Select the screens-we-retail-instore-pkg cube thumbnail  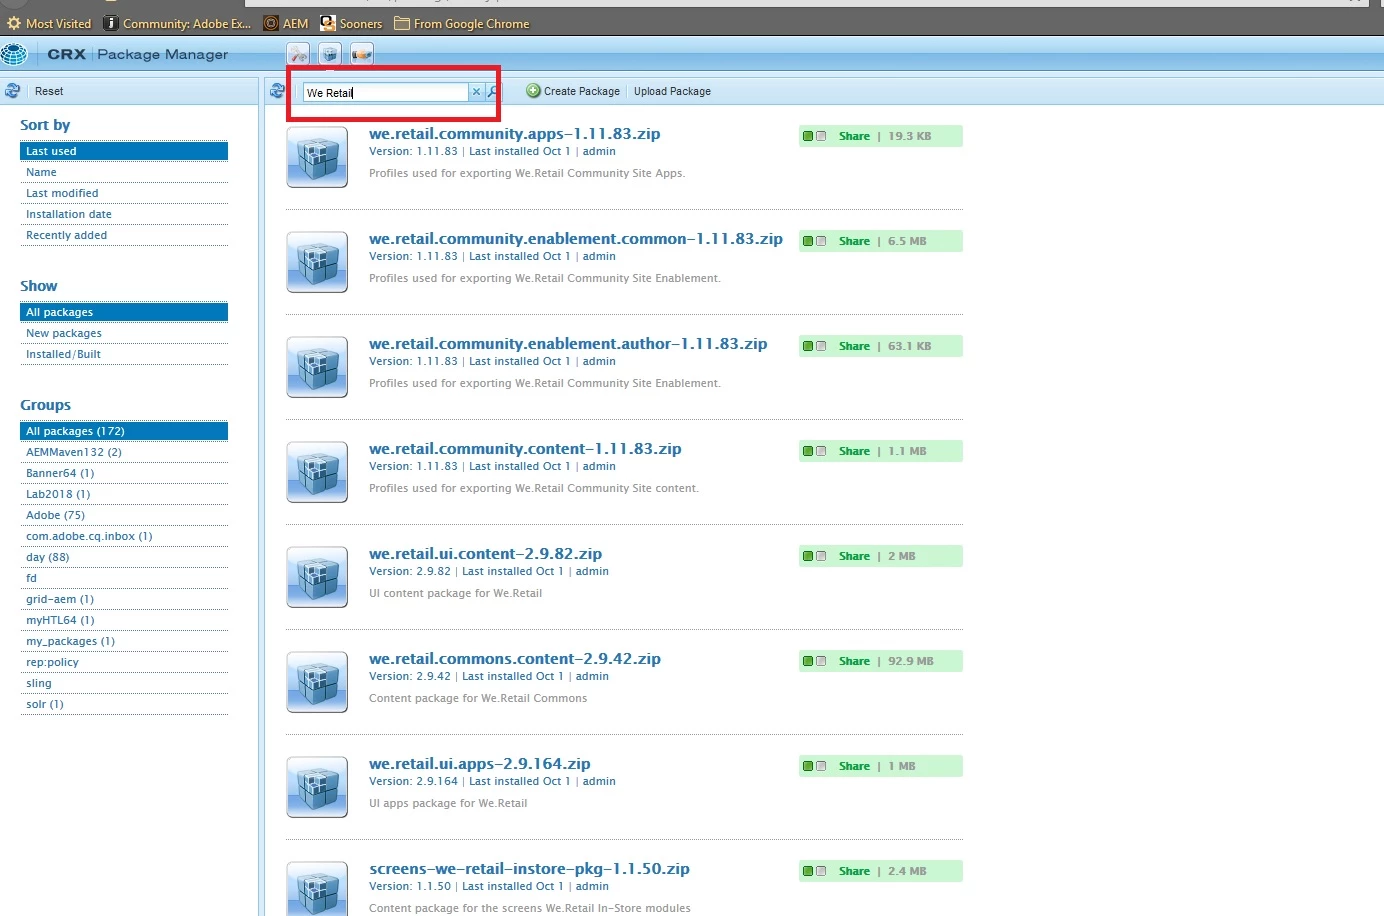pyautogui.click(x=317, y=889)
